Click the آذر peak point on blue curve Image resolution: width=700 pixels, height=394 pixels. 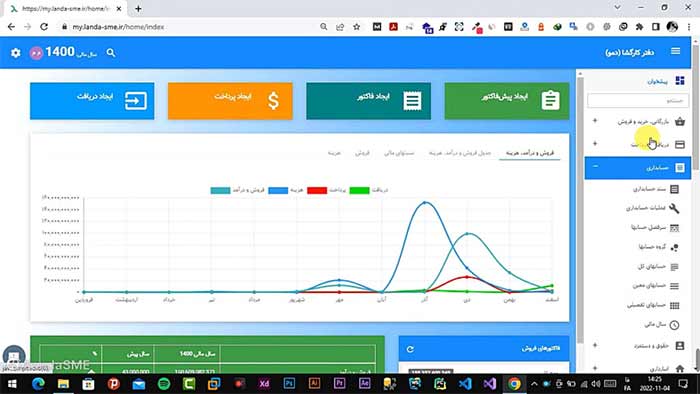425,203
